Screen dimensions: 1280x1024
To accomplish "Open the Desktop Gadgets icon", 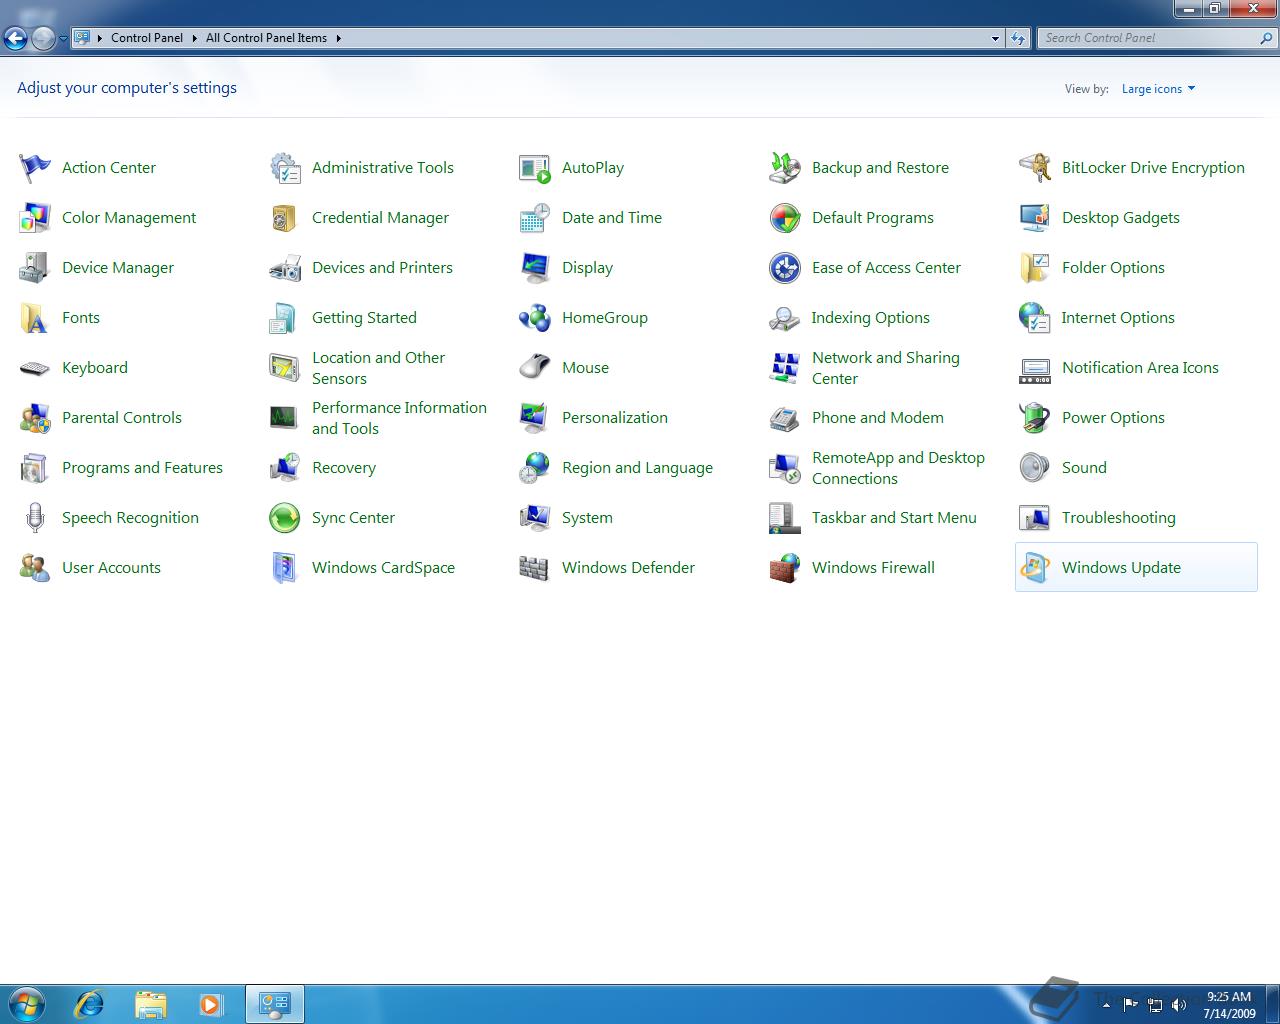I will 1035,218.
